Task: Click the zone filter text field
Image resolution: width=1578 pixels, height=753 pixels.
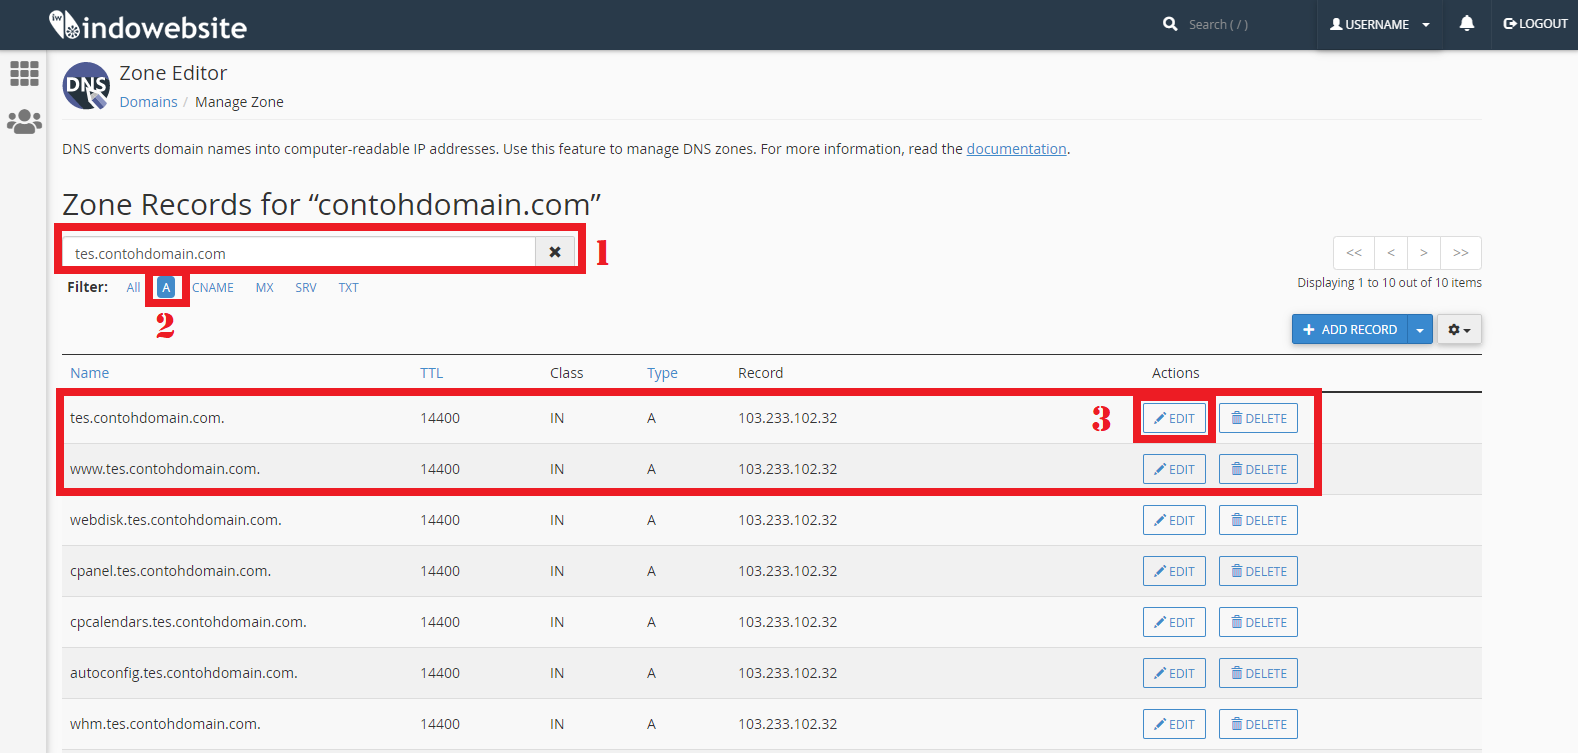Action: point(299,252)
